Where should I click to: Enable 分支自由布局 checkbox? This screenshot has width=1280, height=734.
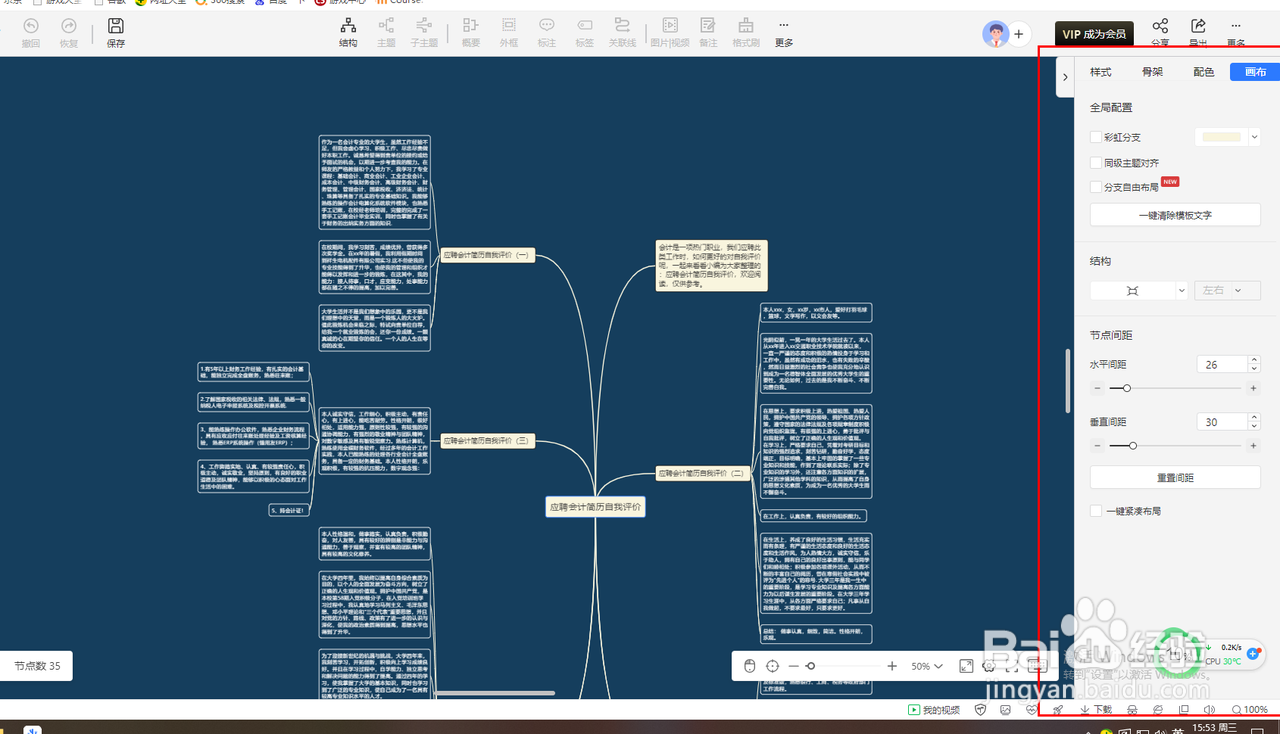1096,187
